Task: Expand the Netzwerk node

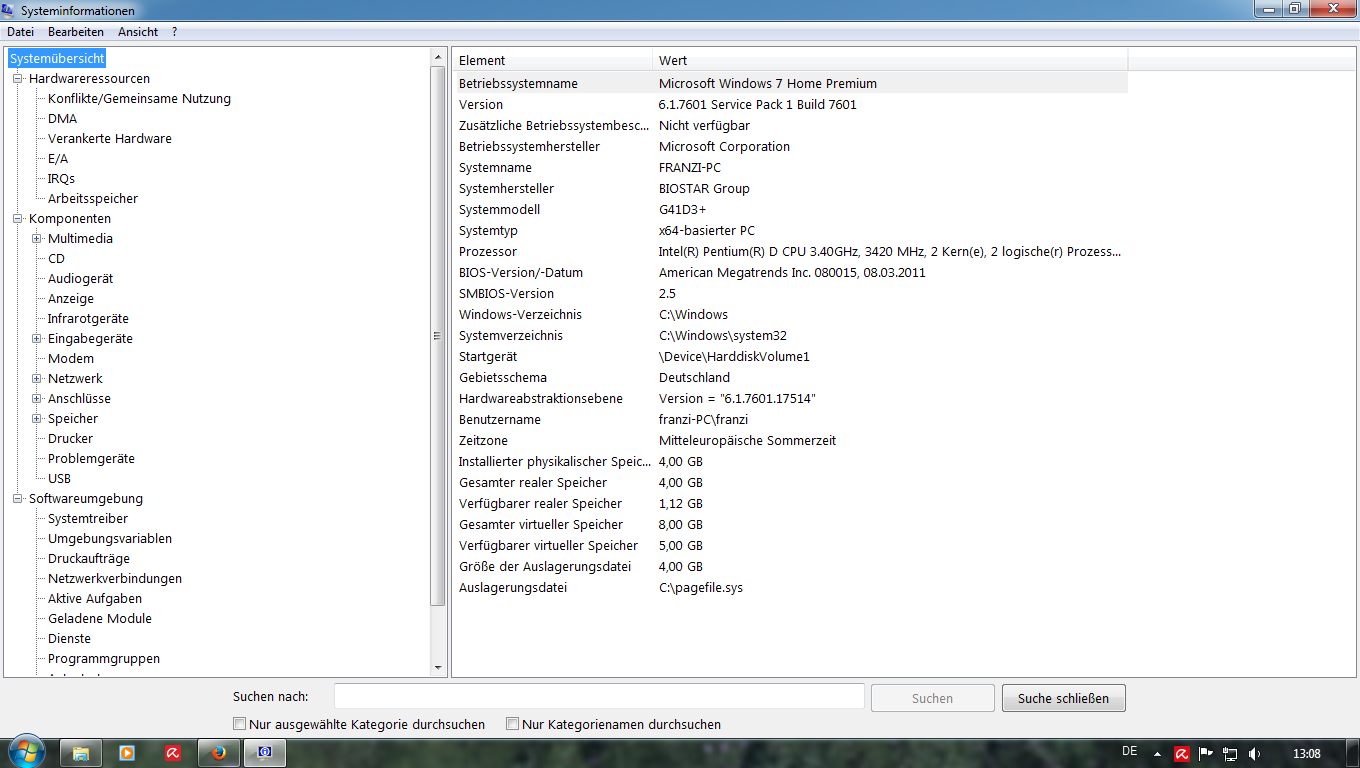Action: (x=37, y=378)
